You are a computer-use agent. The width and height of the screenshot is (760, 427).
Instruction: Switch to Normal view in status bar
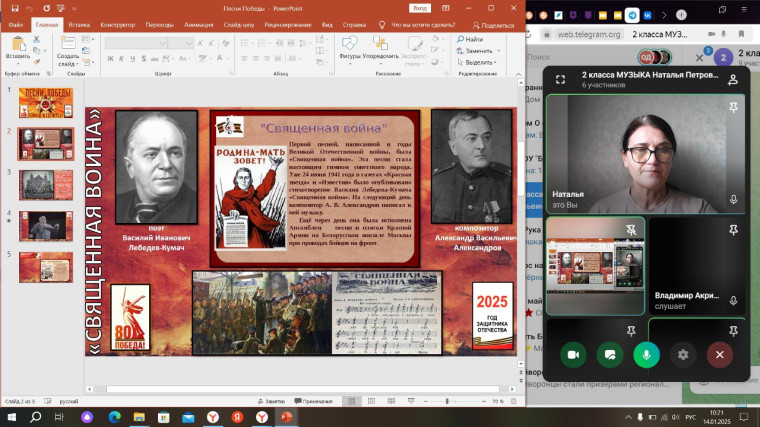pyautogui.click(x=351, y=401)
